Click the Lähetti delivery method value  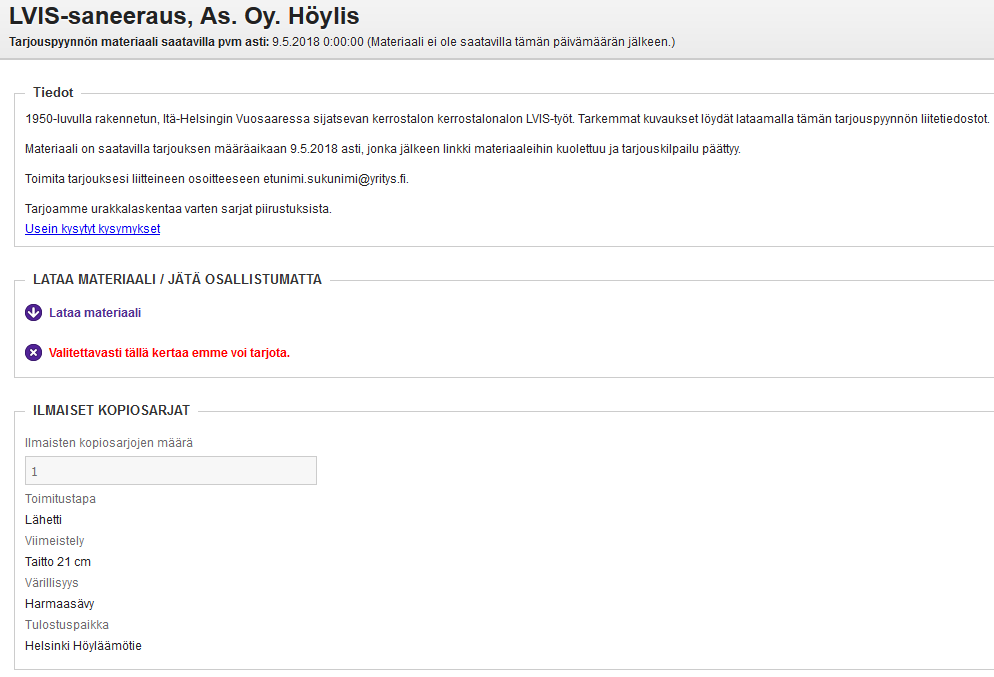43,520
